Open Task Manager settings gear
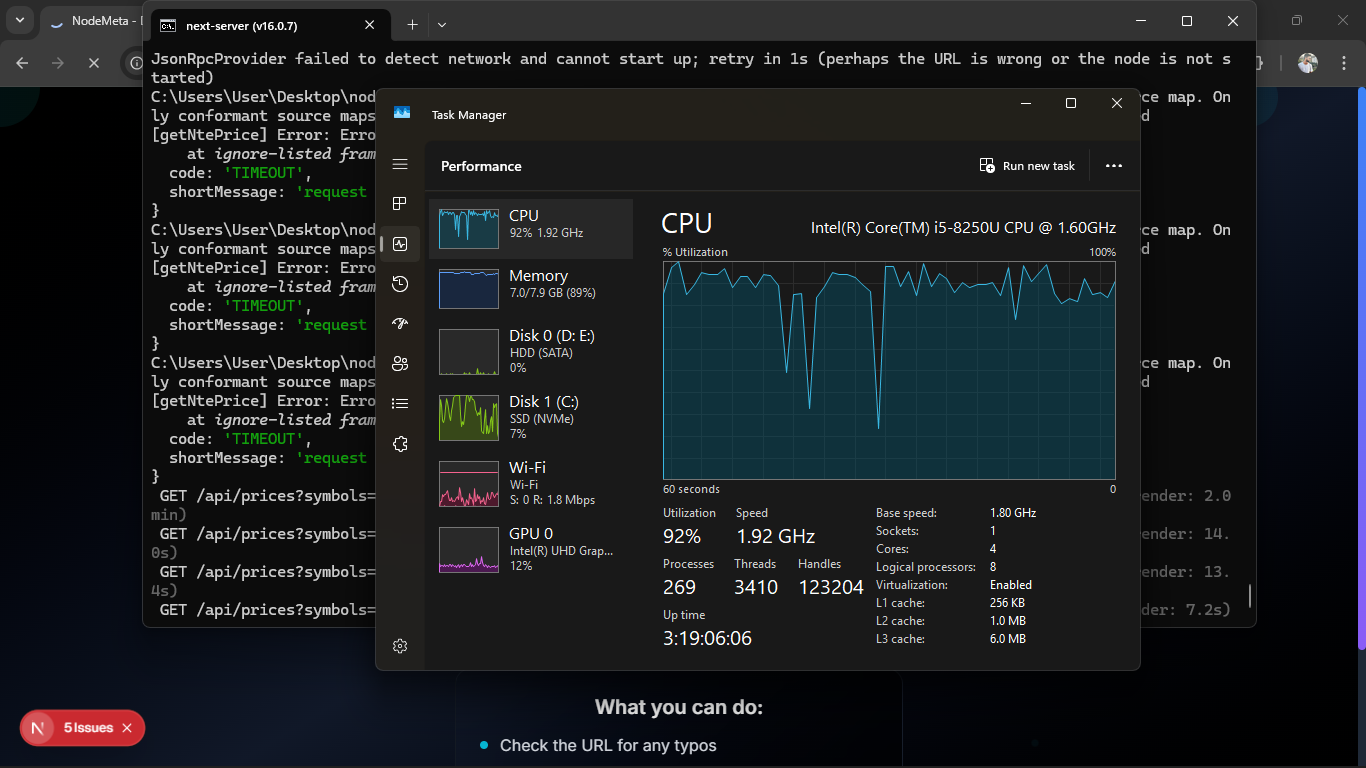This screenshot has width=1366, height=768. (400, 646)
